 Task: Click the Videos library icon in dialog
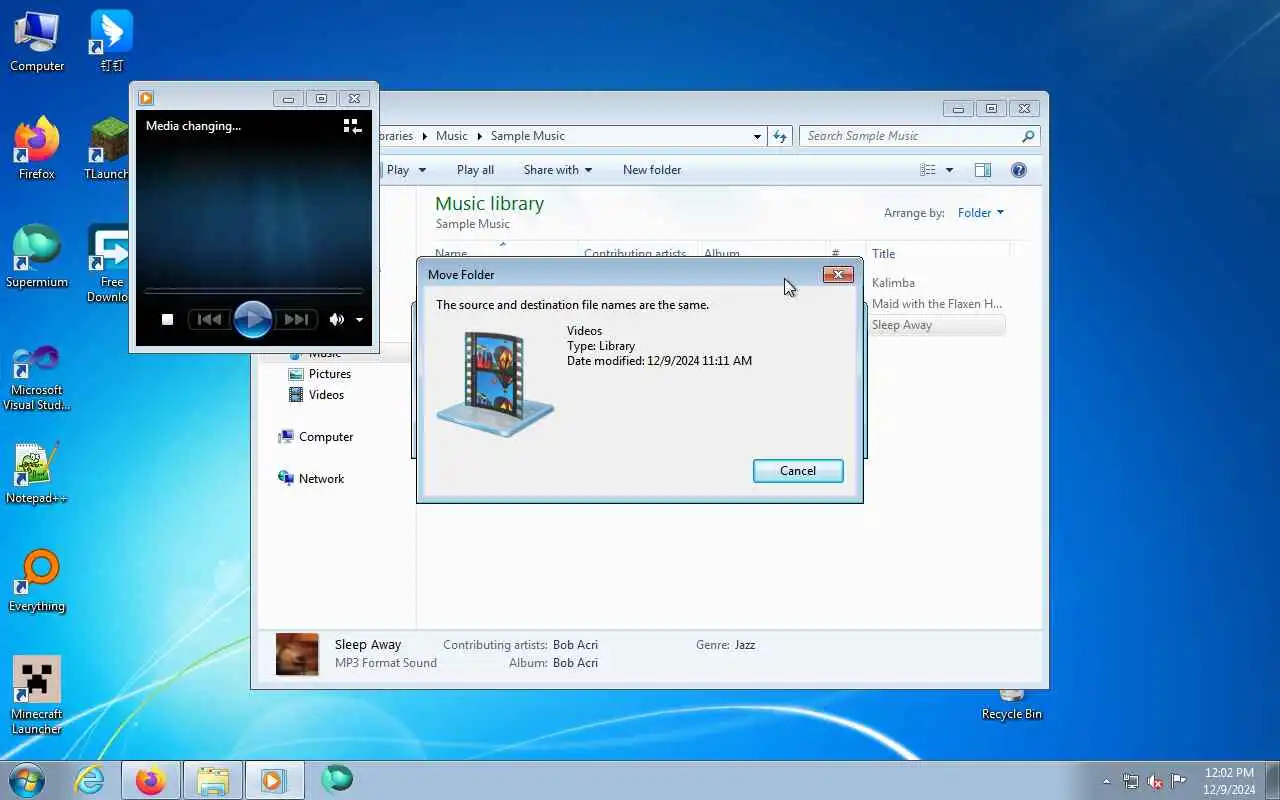click(x=495, y=384)
